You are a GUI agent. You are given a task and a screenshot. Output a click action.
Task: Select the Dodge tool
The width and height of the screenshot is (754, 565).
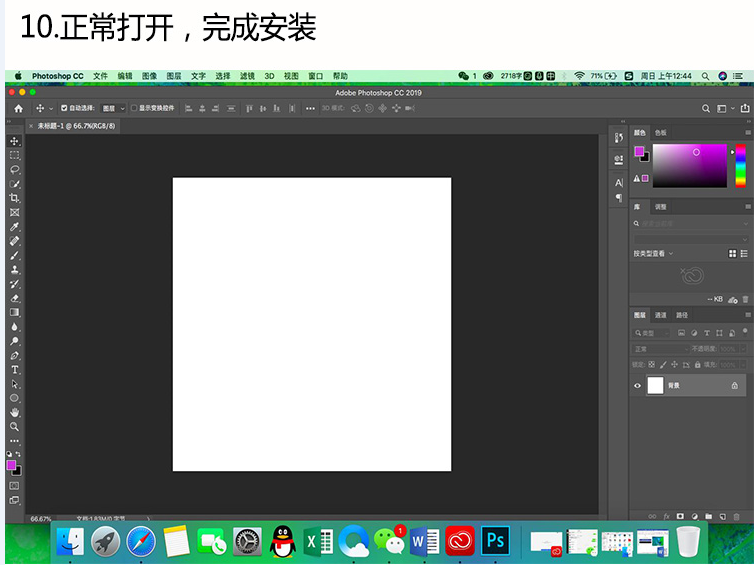[x=14, y=341]
